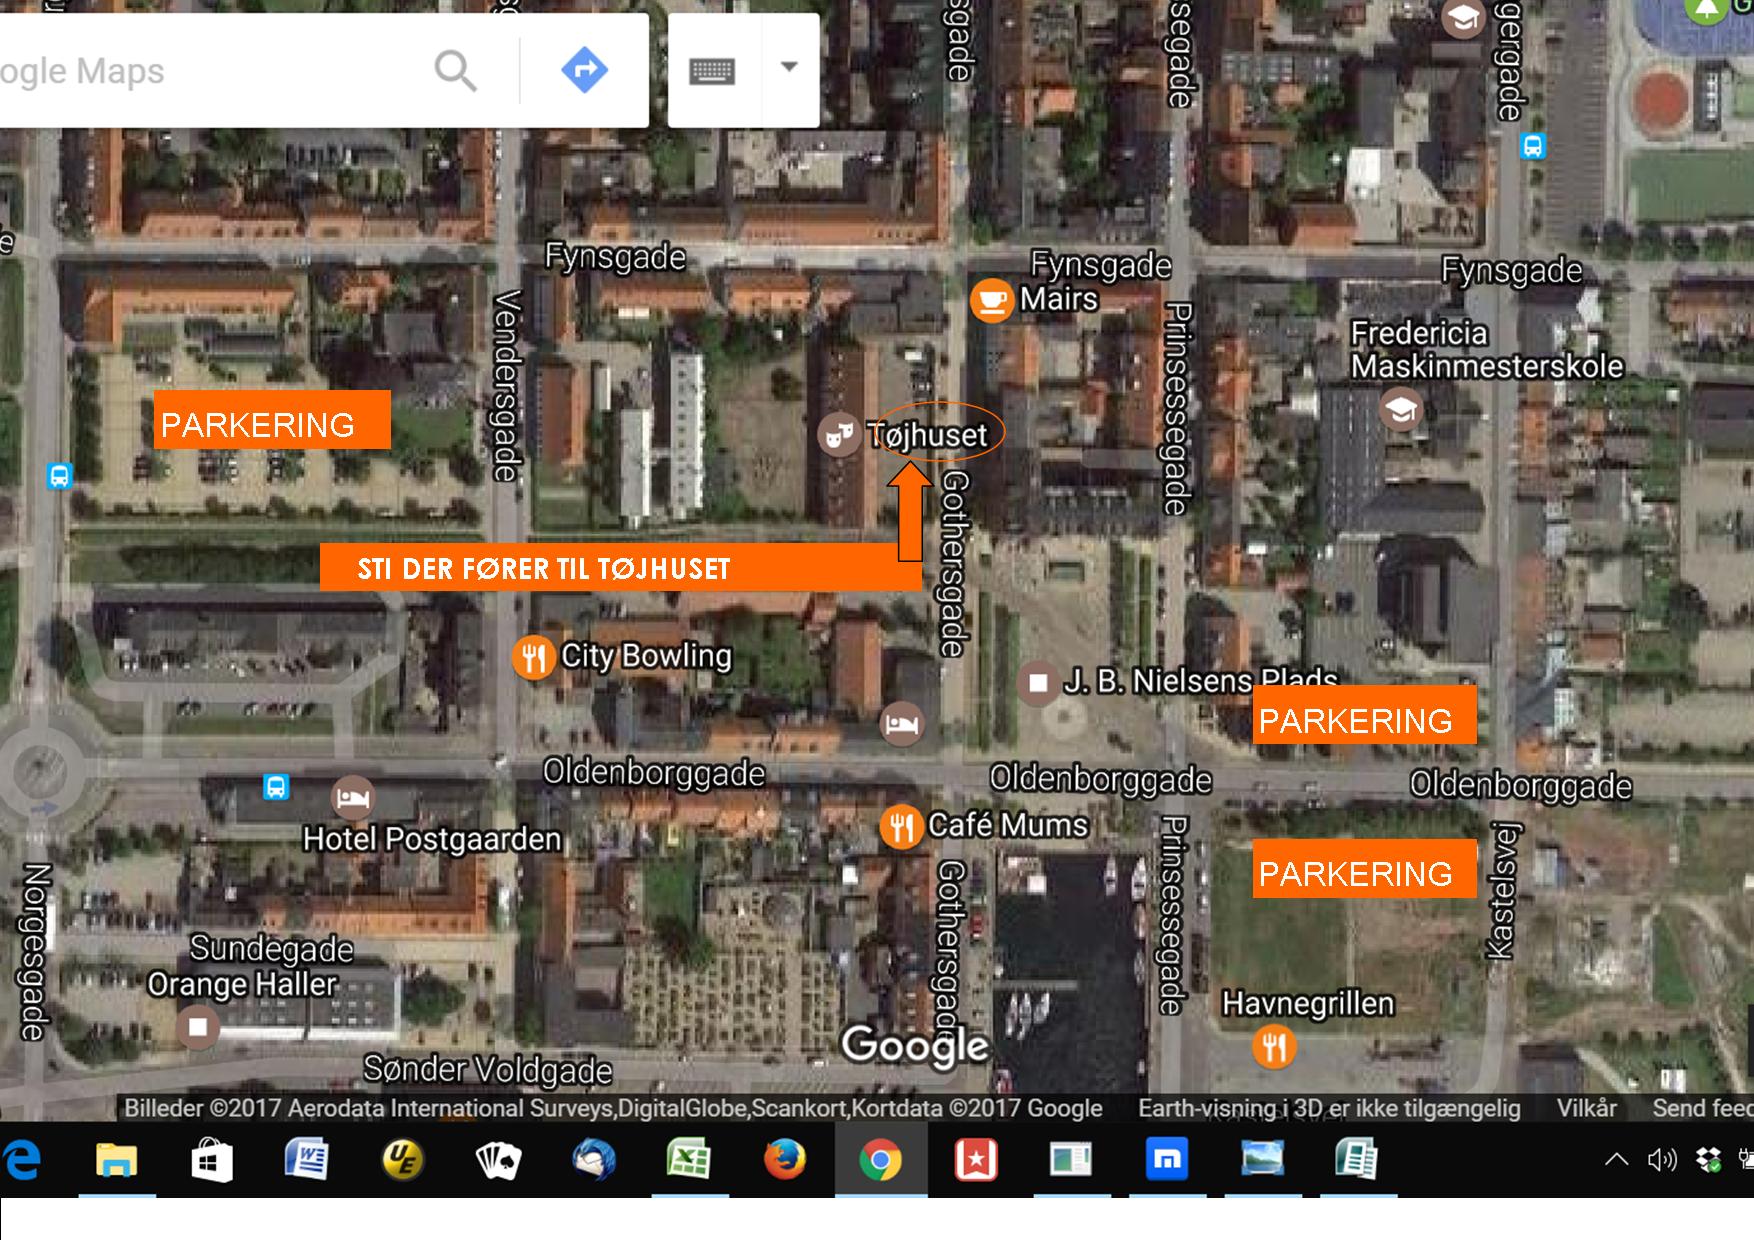This screenshot has width=1754, height=1240.
Task: Click the Tøjhuset theater marker
Action: pos(839,435)
